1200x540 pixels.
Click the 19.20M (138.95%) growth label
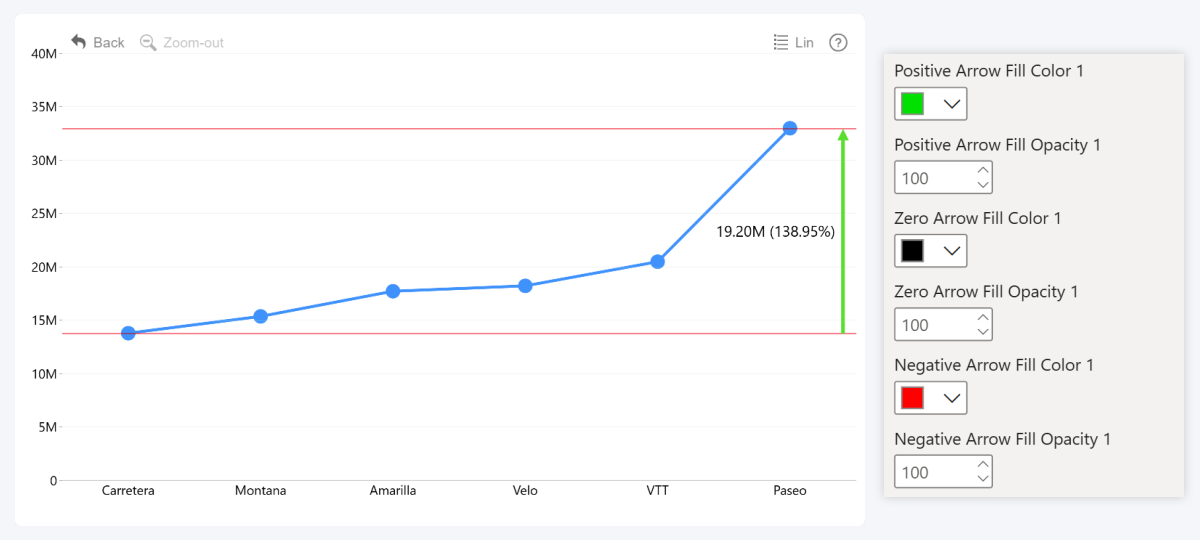[775, 231]
